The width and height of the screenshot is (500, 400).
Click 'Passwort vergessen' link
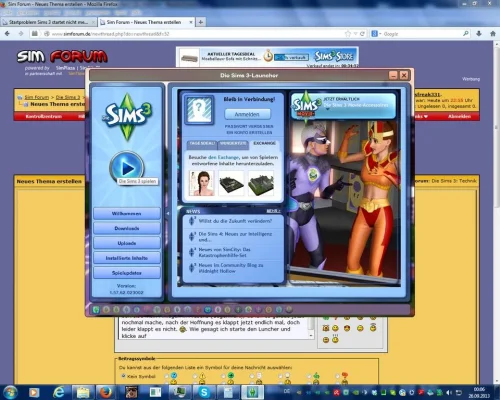(249, 127)
